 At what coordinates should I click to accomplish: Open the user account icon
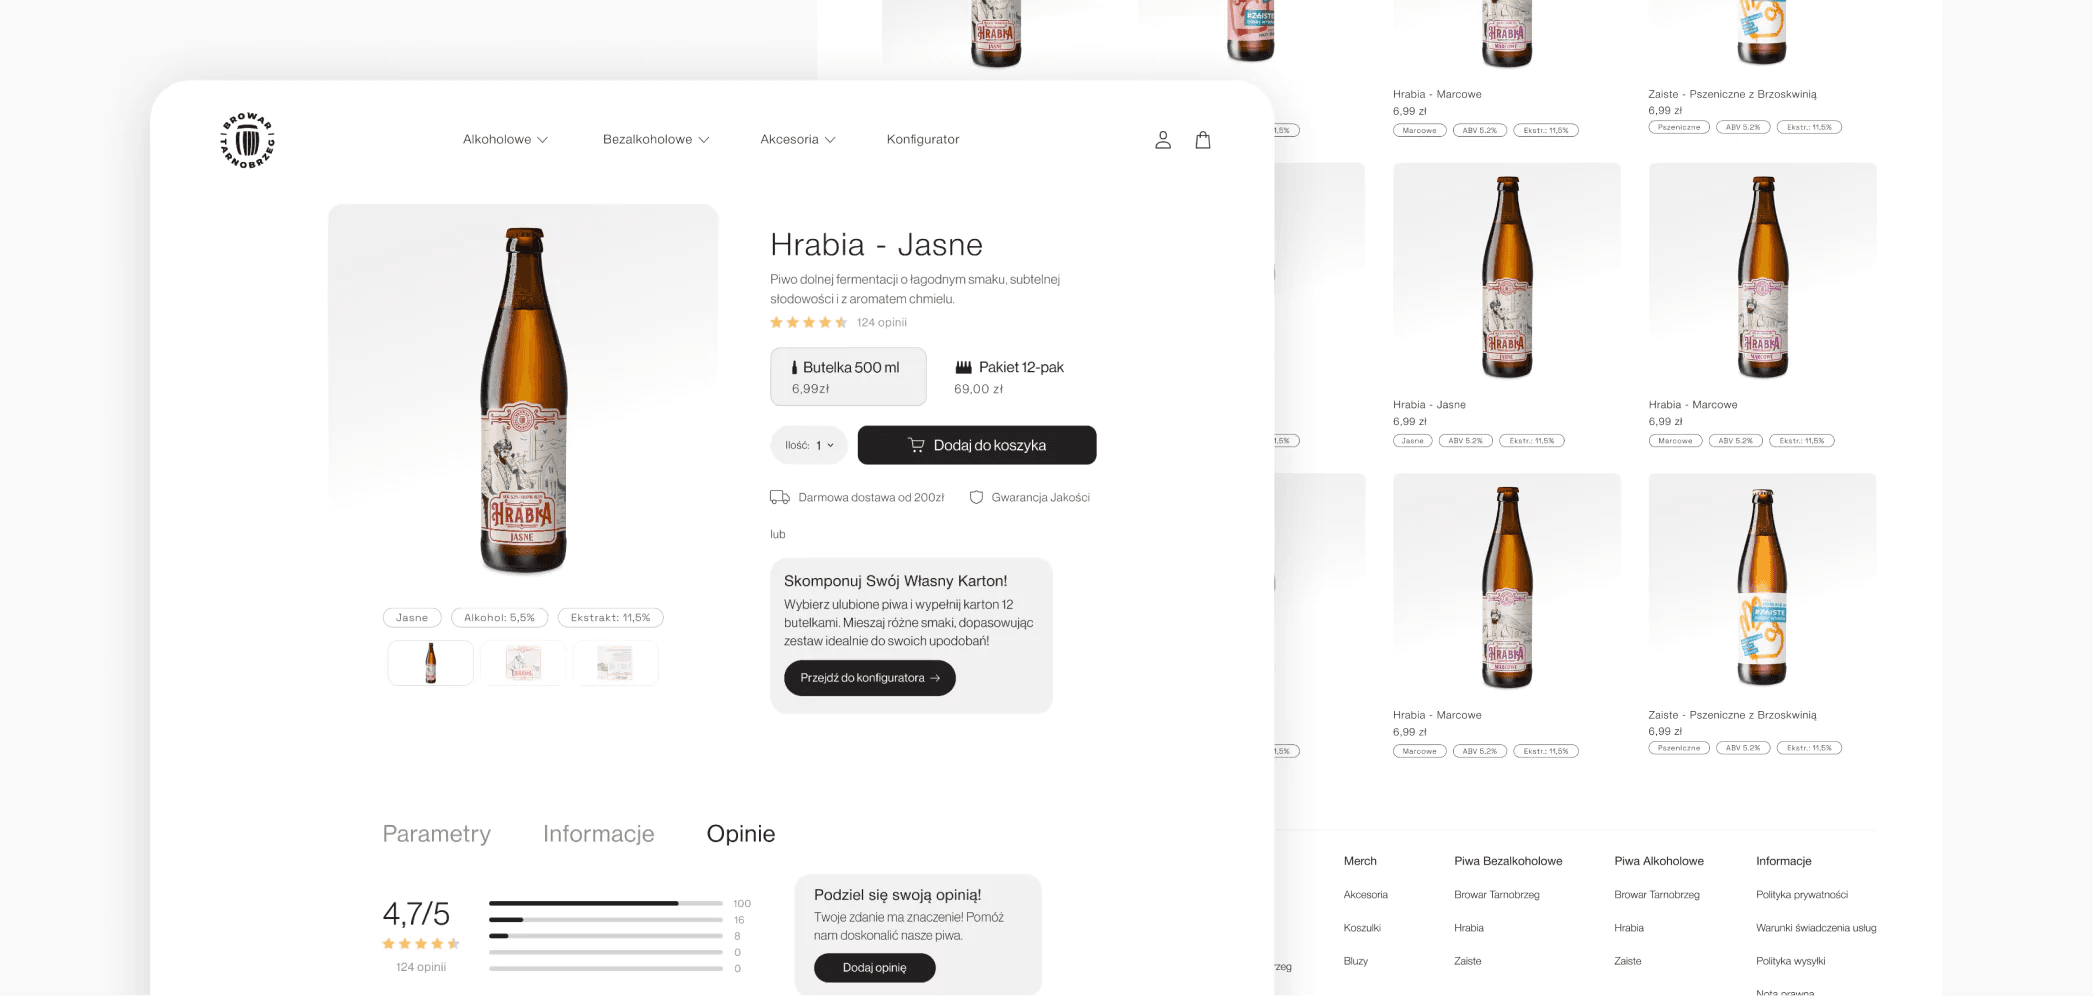pos(1162,140)
